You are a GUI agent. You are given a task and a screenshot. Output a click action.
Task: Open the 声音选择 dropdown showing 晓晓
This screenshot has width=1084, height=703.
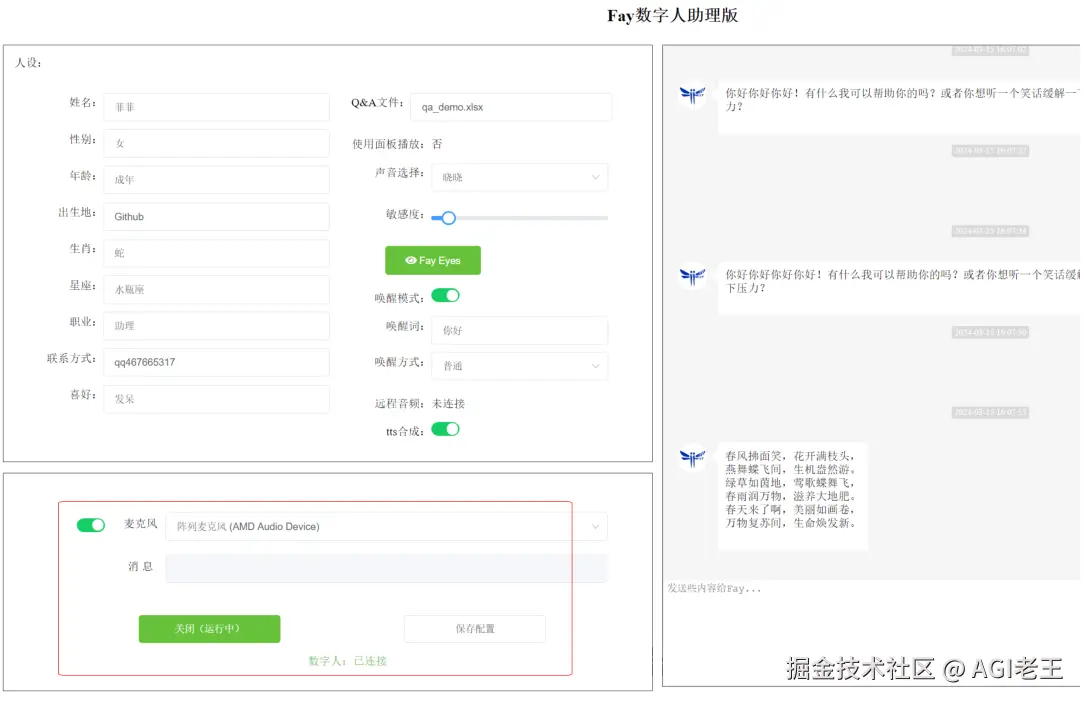(520, 177)
